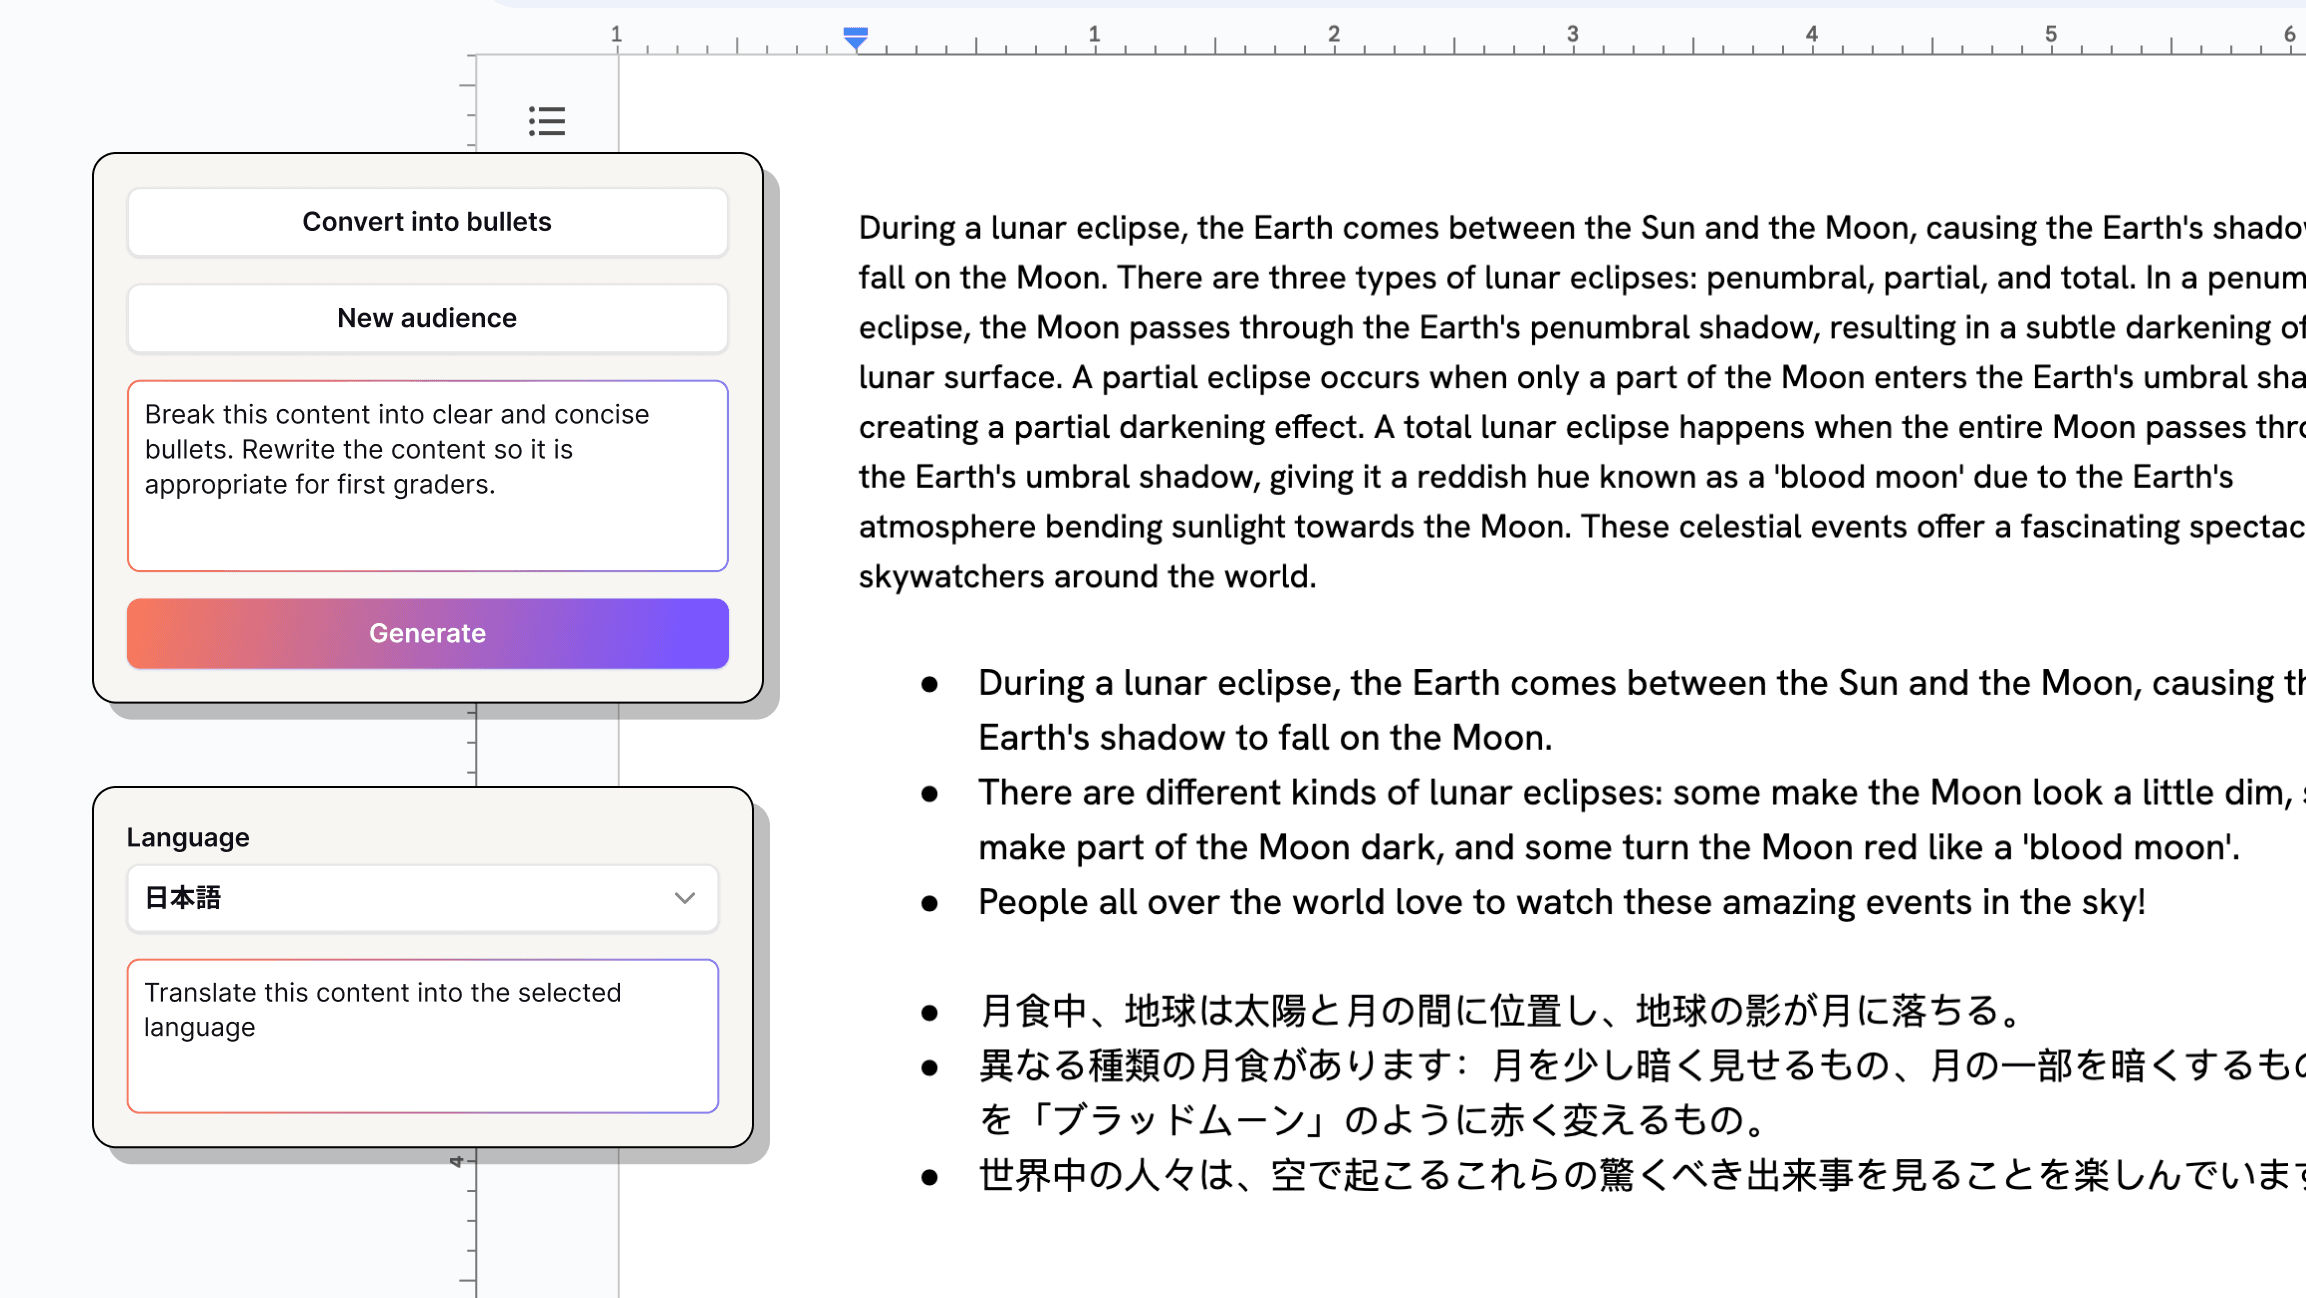Click the bullet 'People all over the world'
Image resolution: width=2306 pixels, height=1298 pixels.
(x=1560, y=902)
